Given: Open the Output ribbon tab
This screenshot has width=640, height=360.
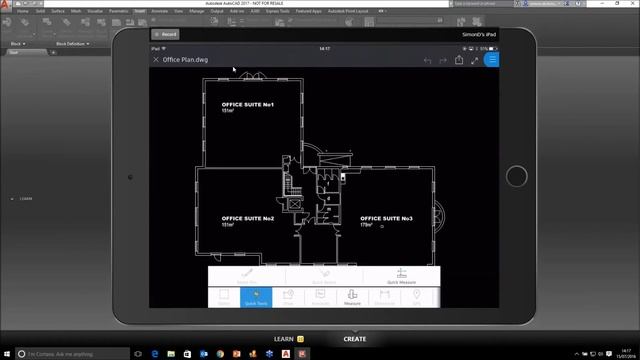Looking at the screenshot, I should (217, 11).
